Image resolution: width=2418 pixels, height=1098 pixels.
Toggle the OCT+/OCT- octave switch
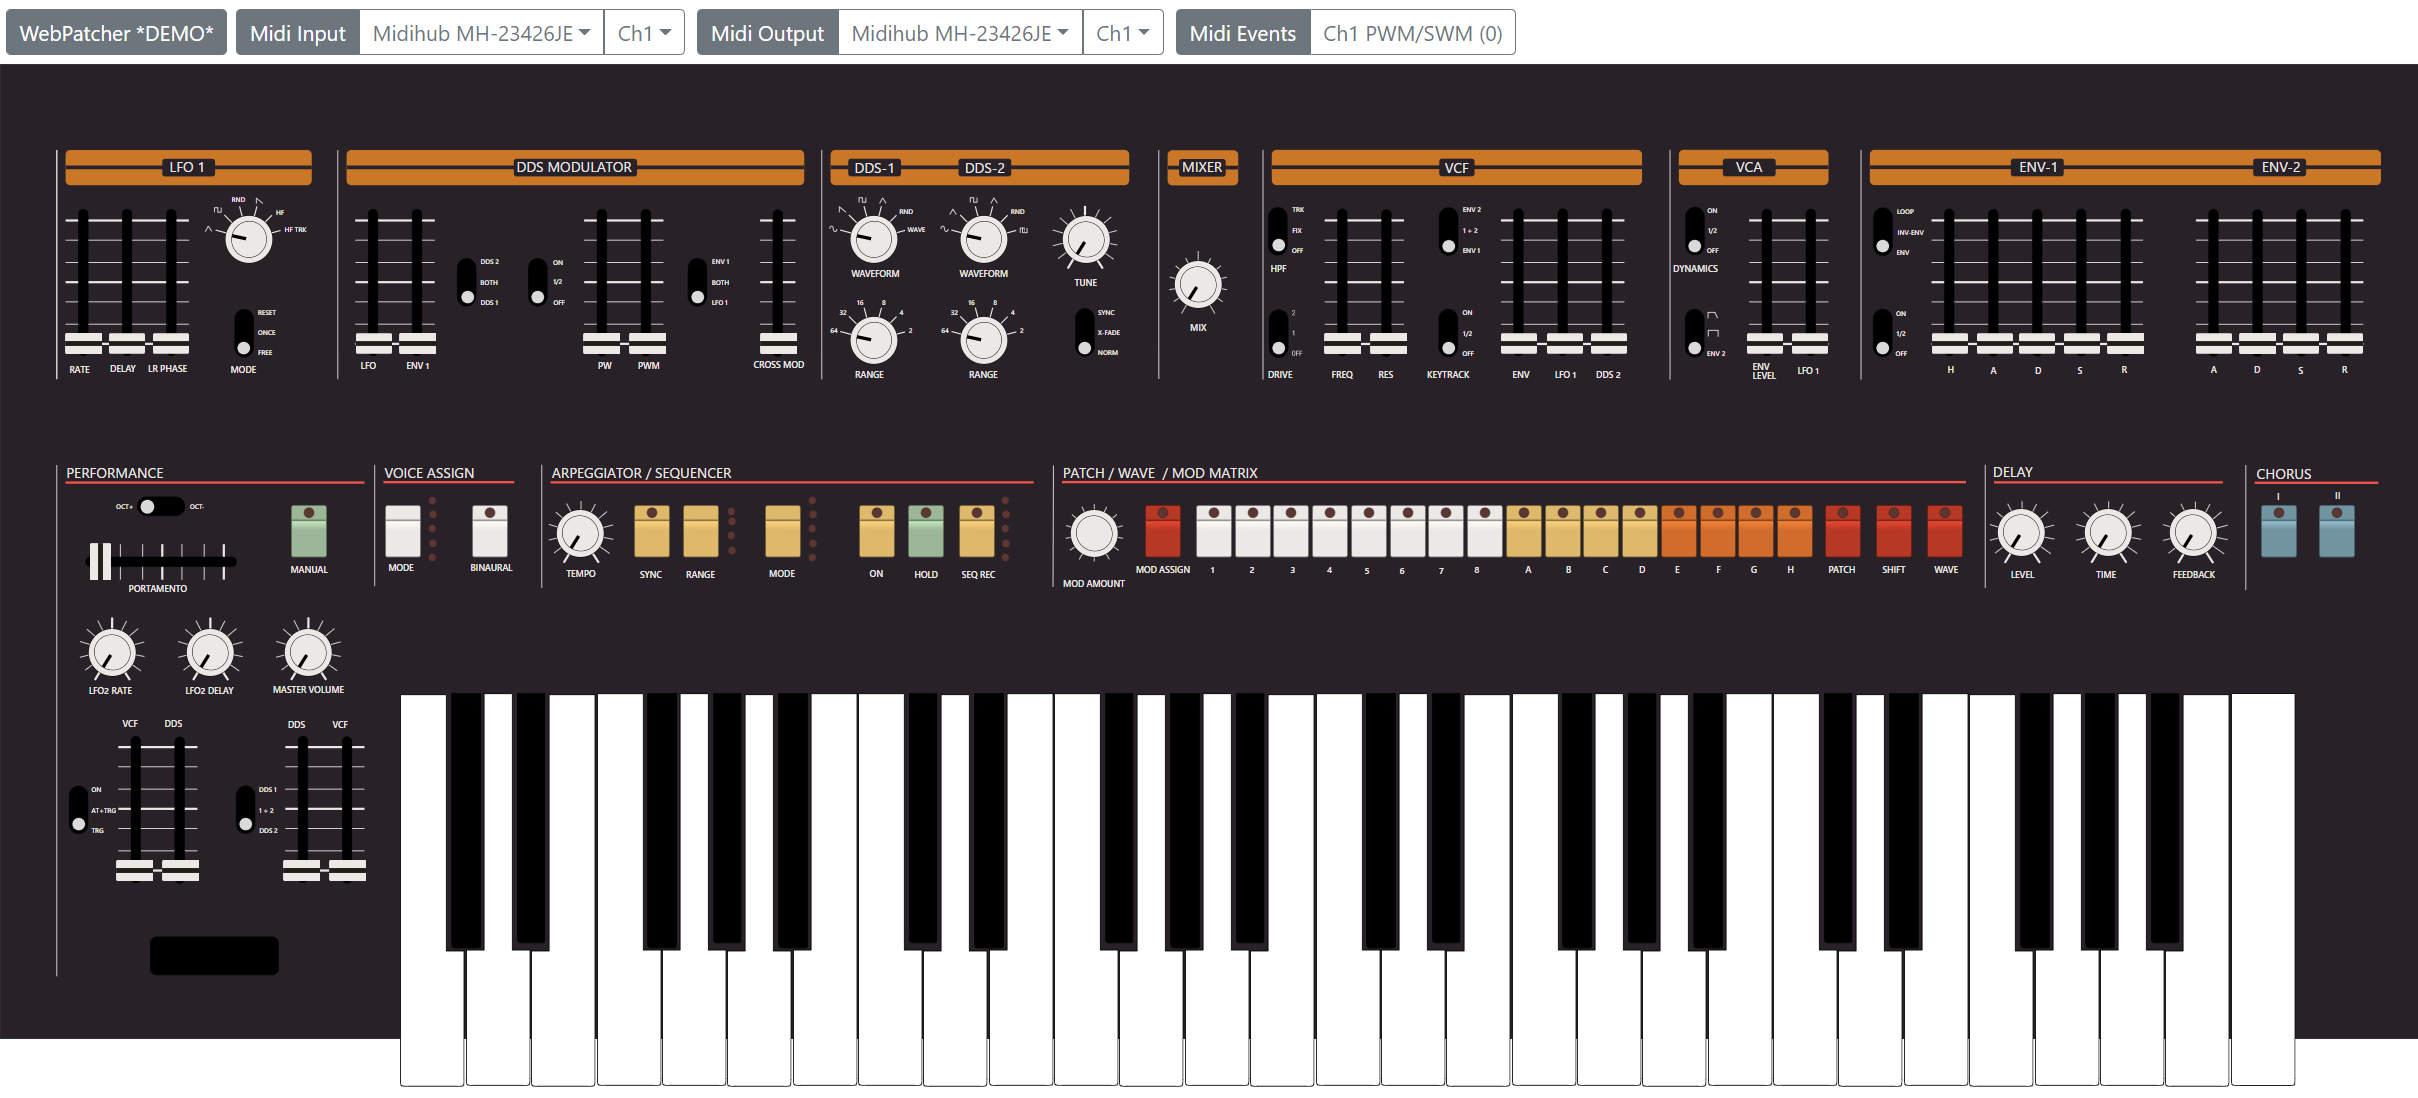pyautogui.click(x=160, y=506)
